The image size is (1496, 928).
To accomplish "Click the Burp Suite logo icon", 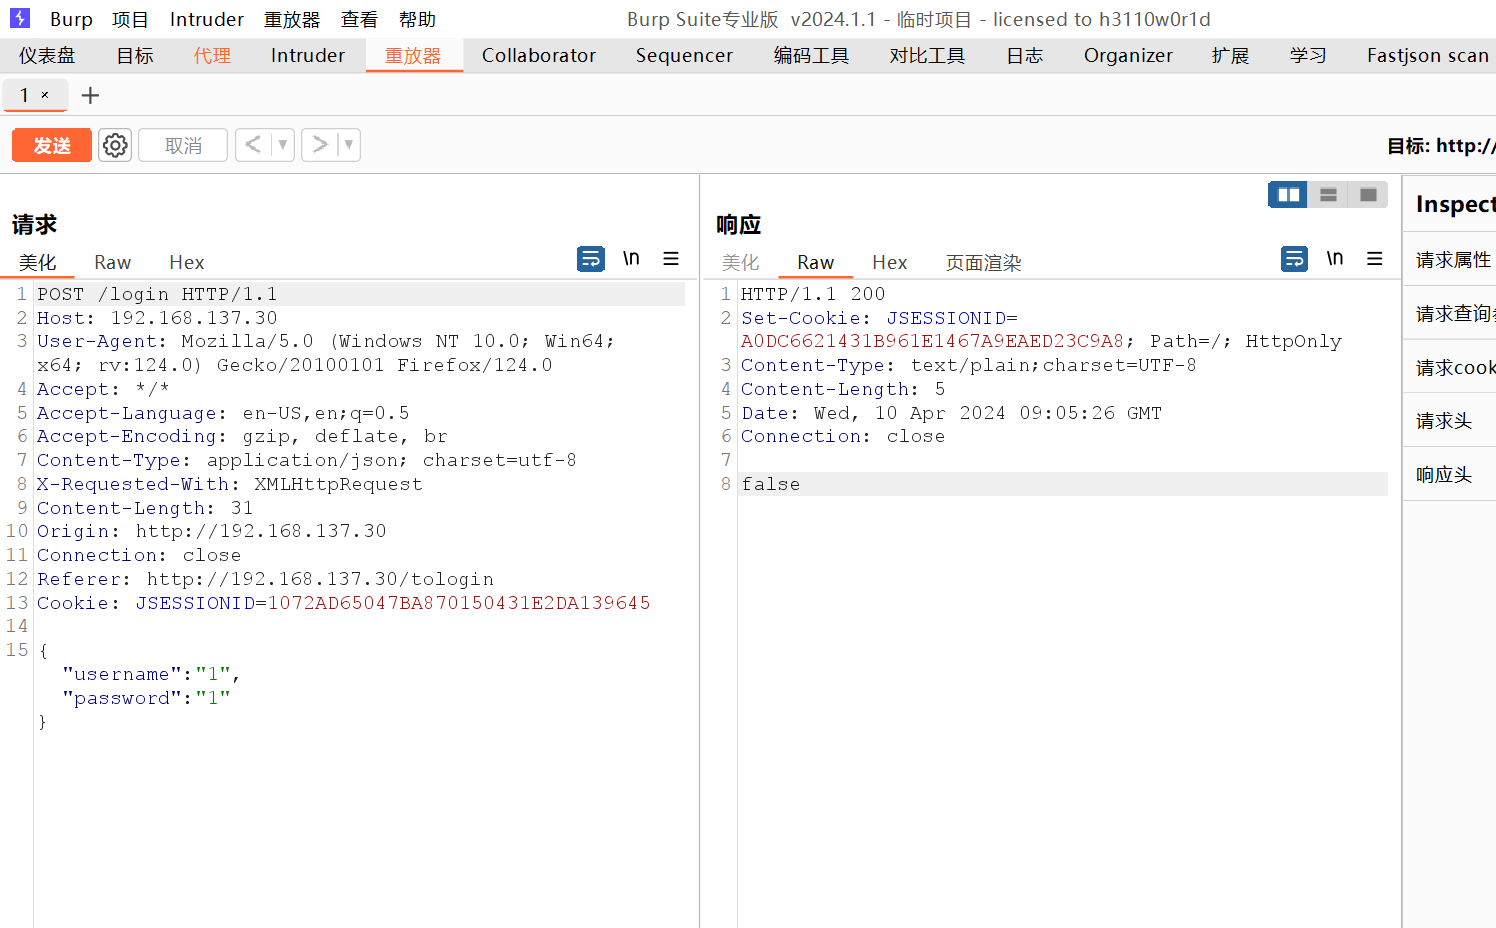I will pos(20,18).
